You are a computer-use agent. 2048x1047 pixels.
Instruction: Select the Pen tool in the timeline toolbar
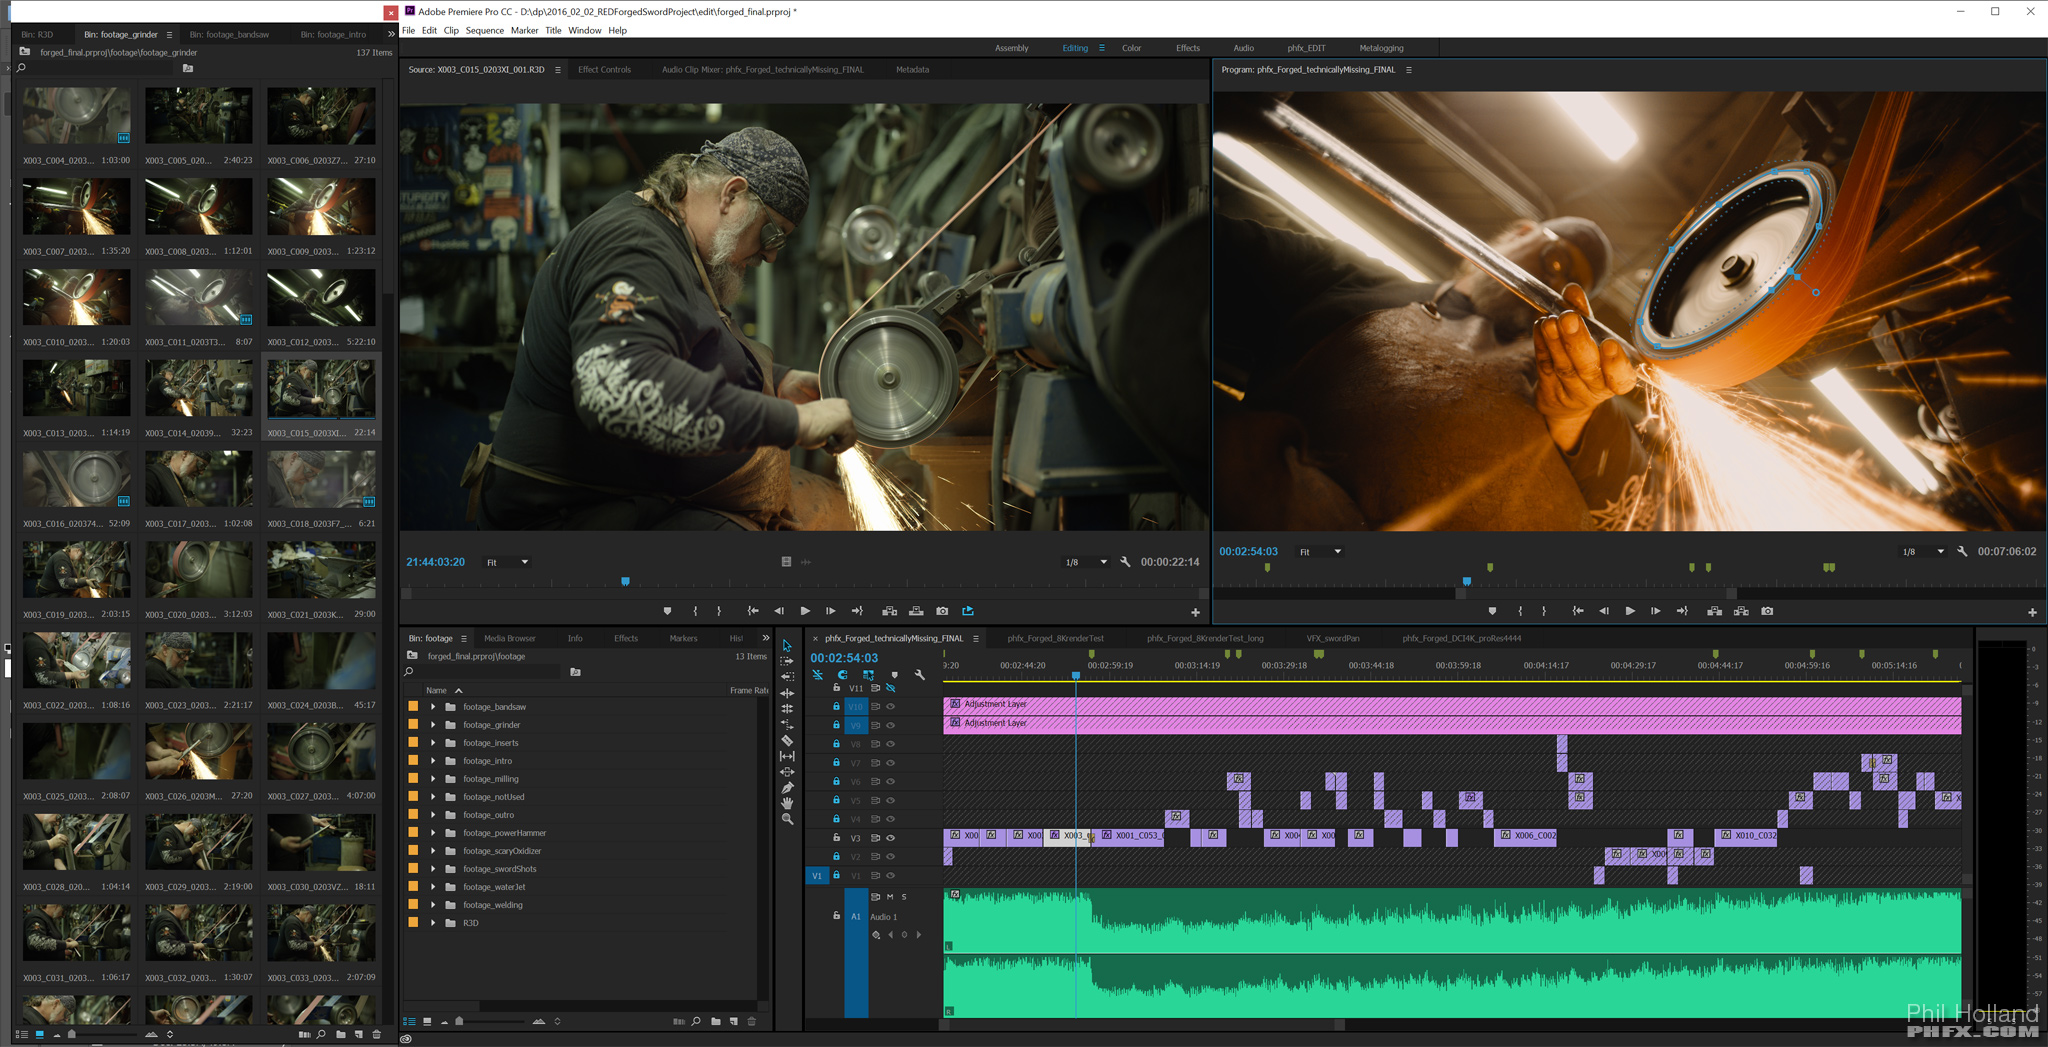pyautogui.click(x=787, y=788)
